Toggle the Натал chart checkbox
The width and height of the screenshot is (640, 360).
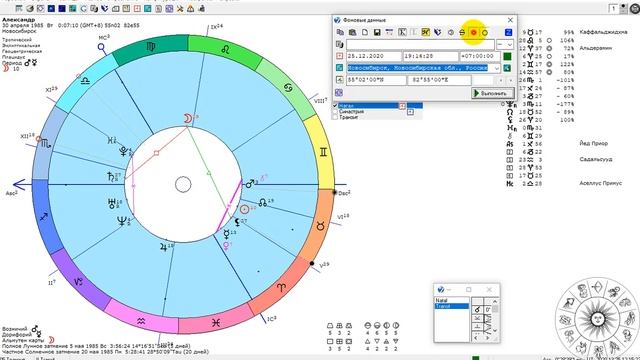(x=335, y=106)
